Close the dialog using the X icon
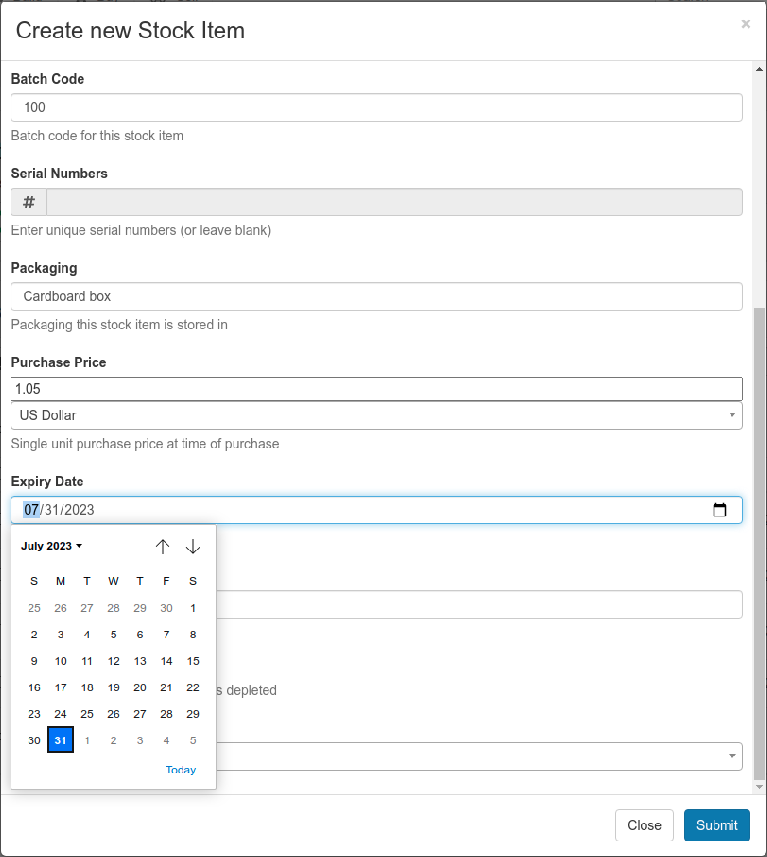Screen dimensions: 767x857 click(745, 24)
